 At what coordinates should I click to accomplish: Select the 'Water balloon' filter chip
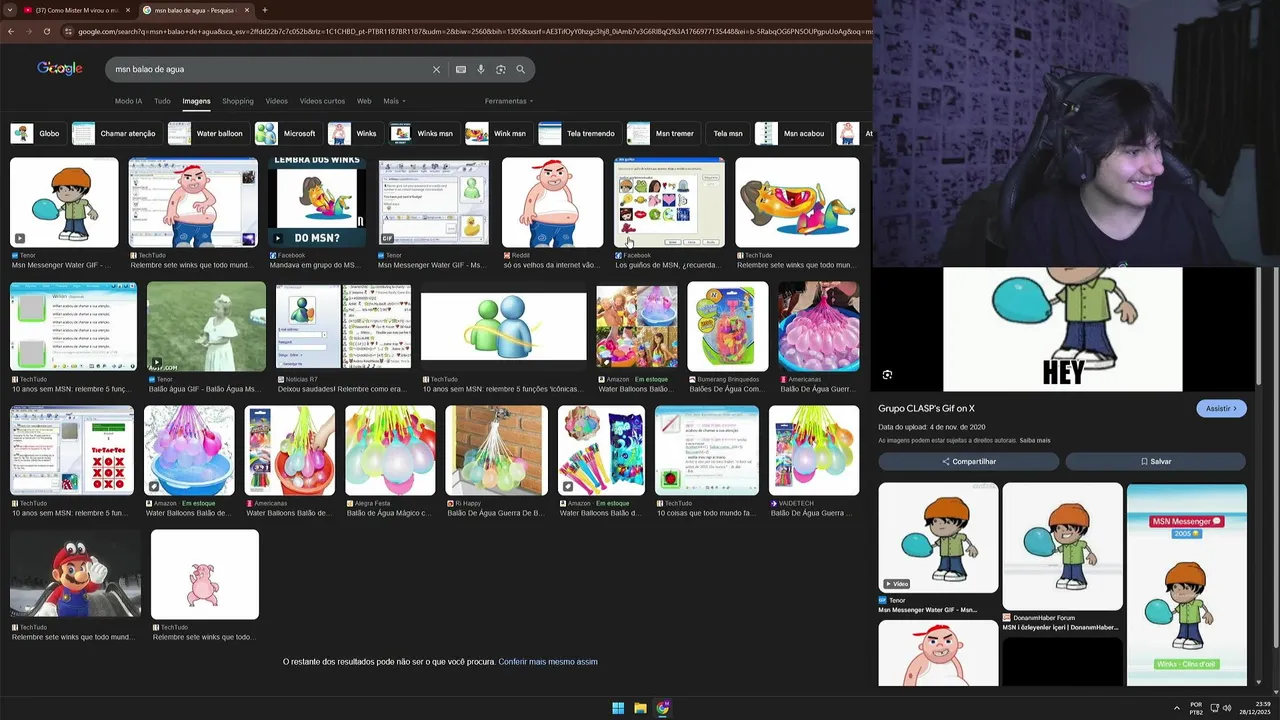(x=207, y=133)
